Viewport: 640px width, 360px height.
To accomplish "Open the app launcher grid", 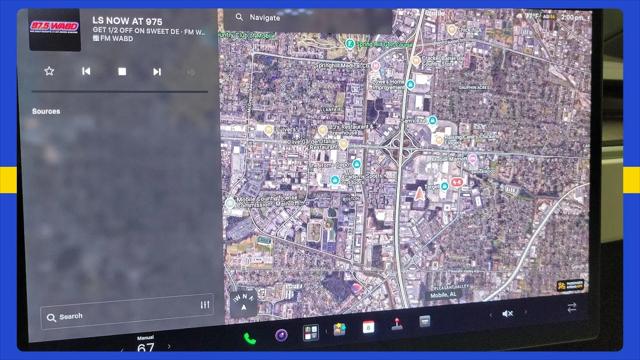I will pos(311,332).
